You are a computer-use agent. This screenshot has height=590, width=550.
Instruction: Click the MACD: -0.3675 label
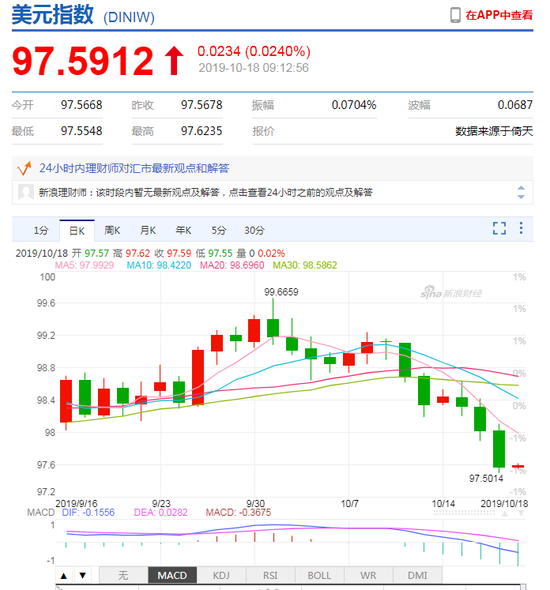pyautogui.click(x=238, y=512)
